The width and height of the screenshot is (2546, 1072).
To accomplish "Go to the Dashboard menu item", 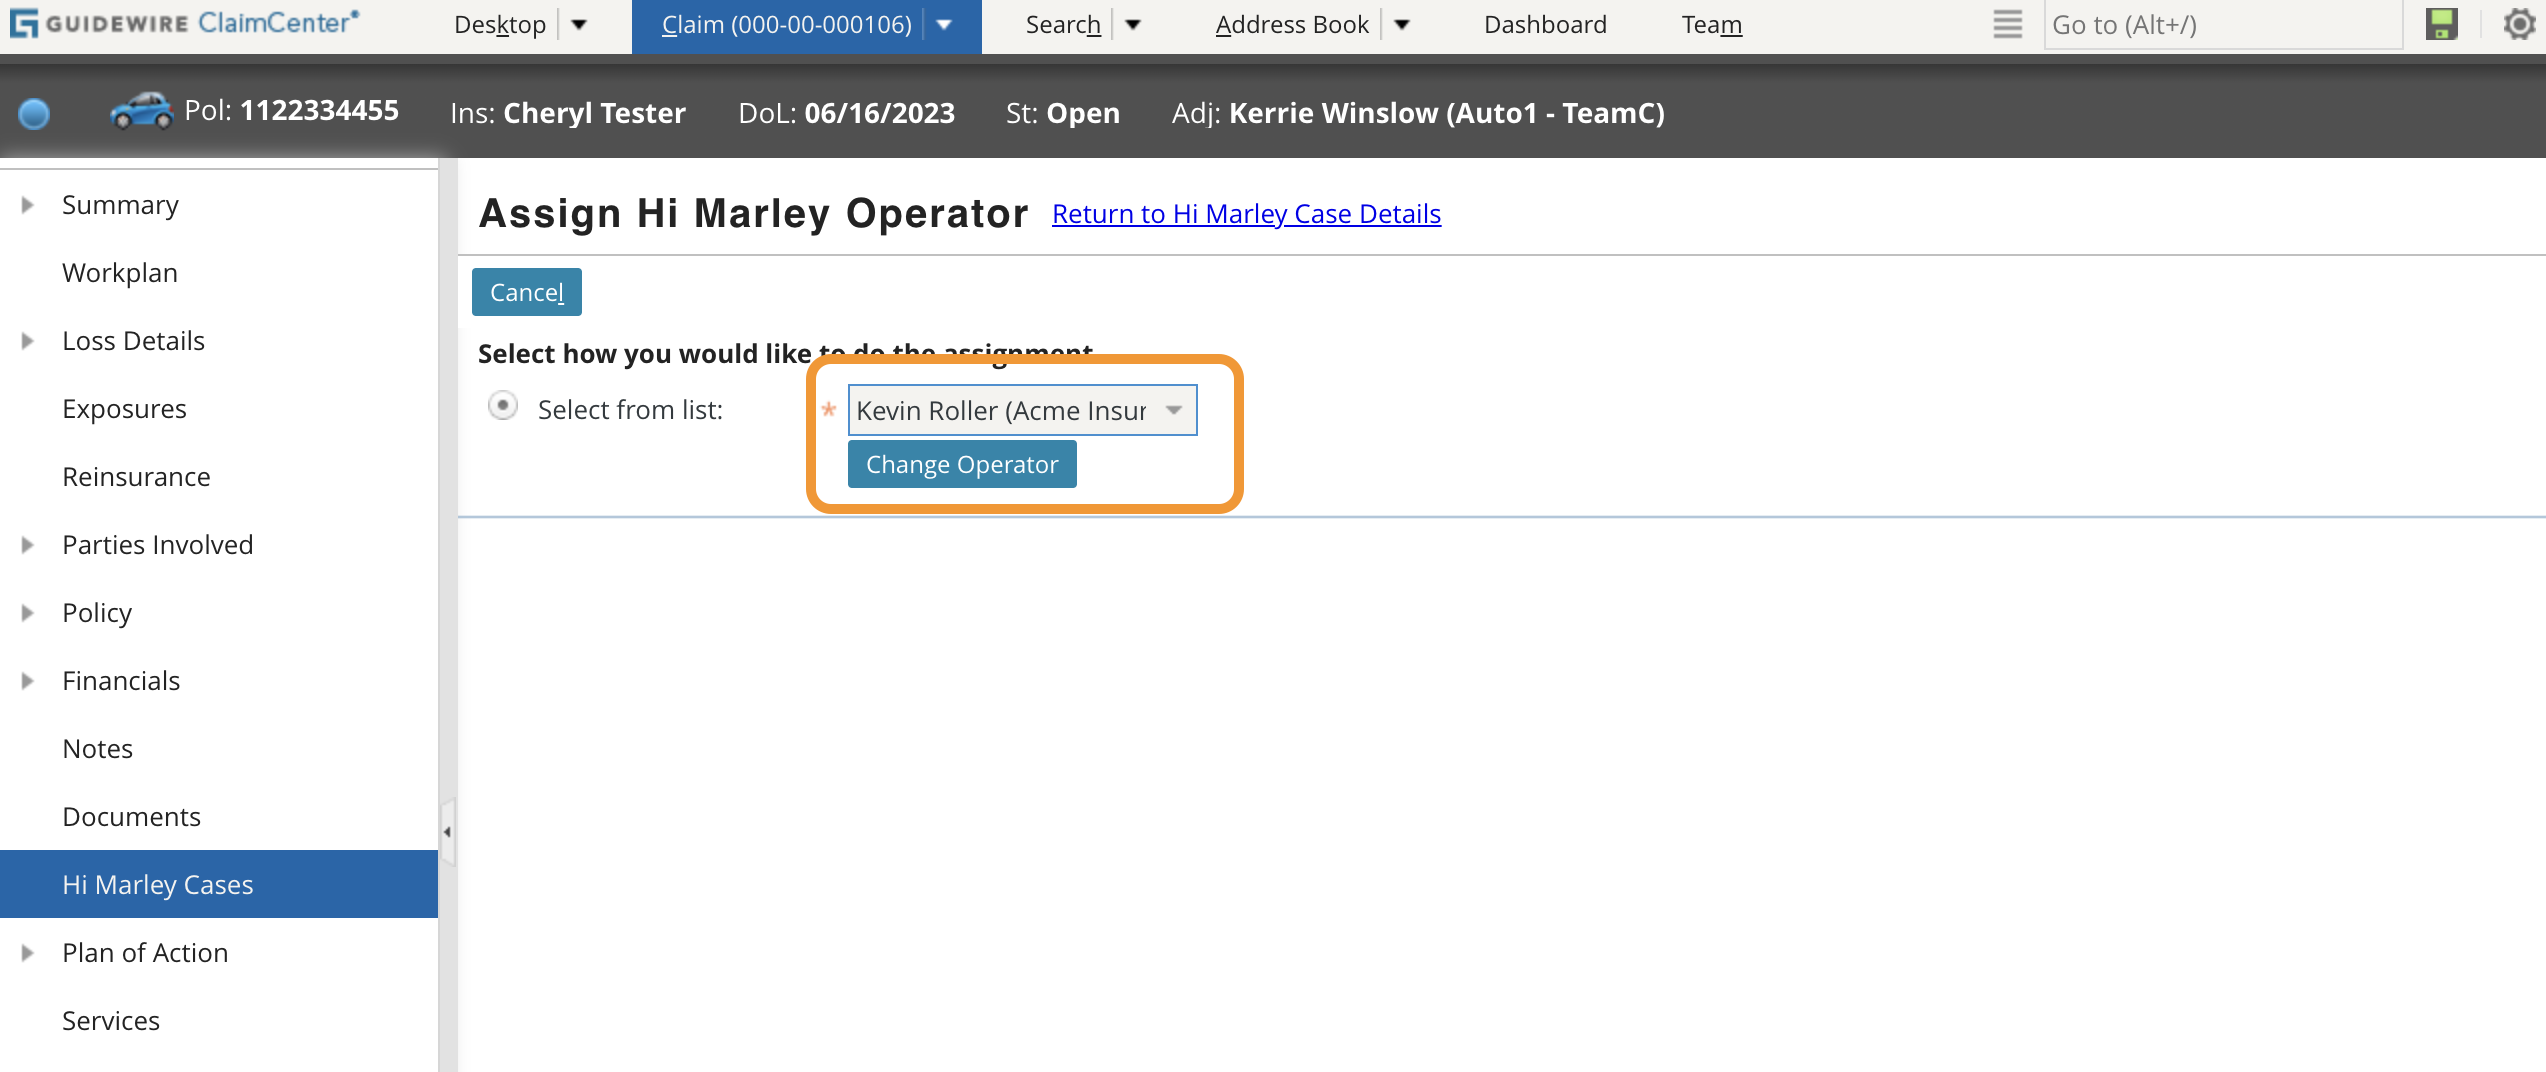I will click(1545, 24).
